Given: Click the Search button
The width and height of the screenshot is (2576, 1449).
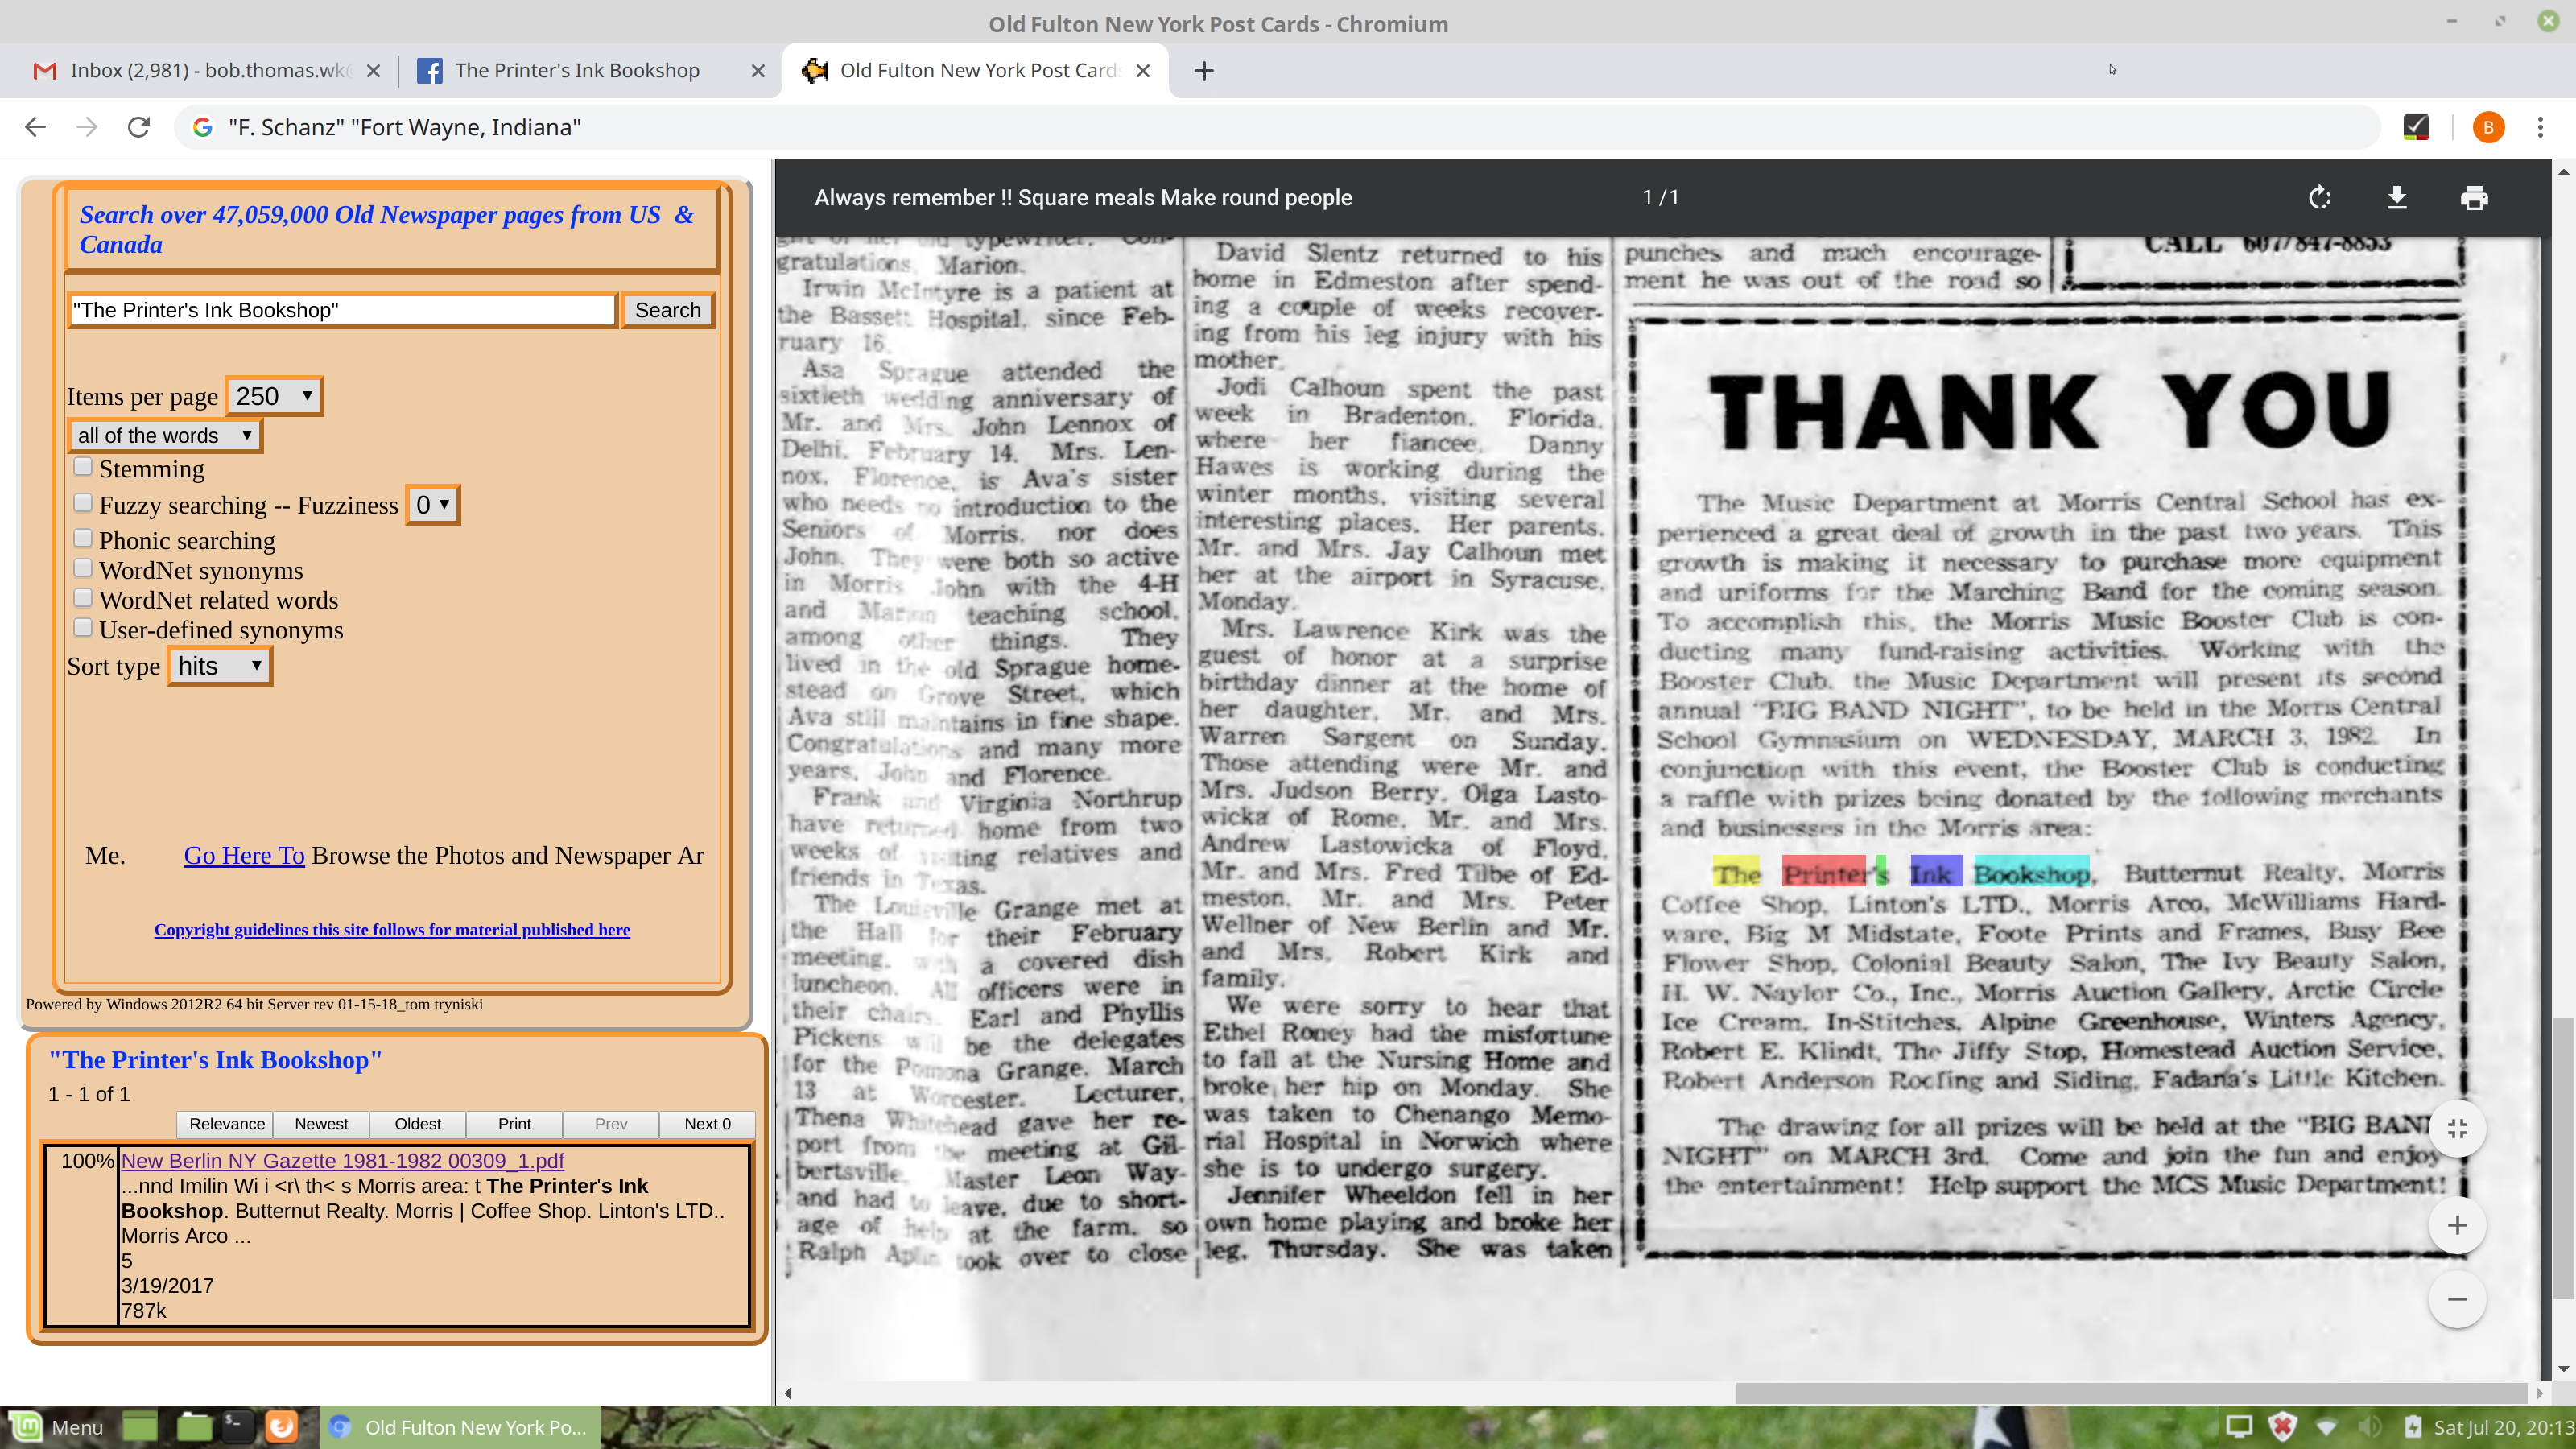Looking at the screenshot, I should point(667,310).
